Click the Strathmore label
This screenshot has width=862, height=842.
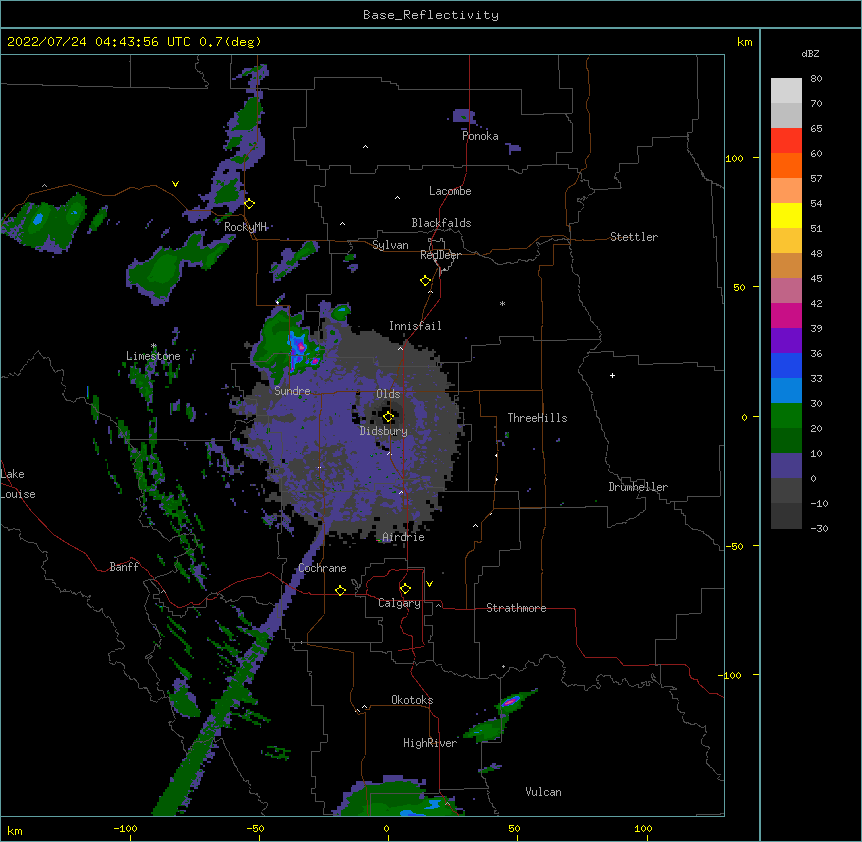pyautogui.click(x=516, y=608)
